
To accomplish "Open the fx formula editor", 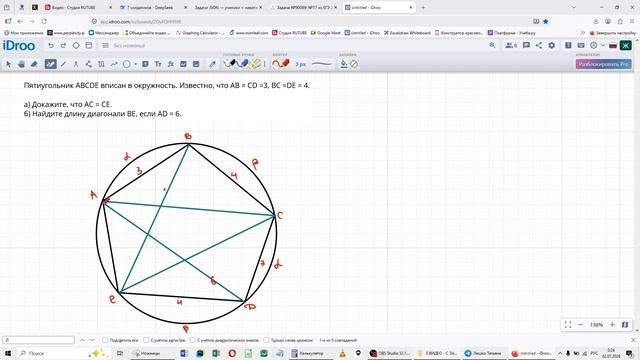I will [x=171, y=64].
